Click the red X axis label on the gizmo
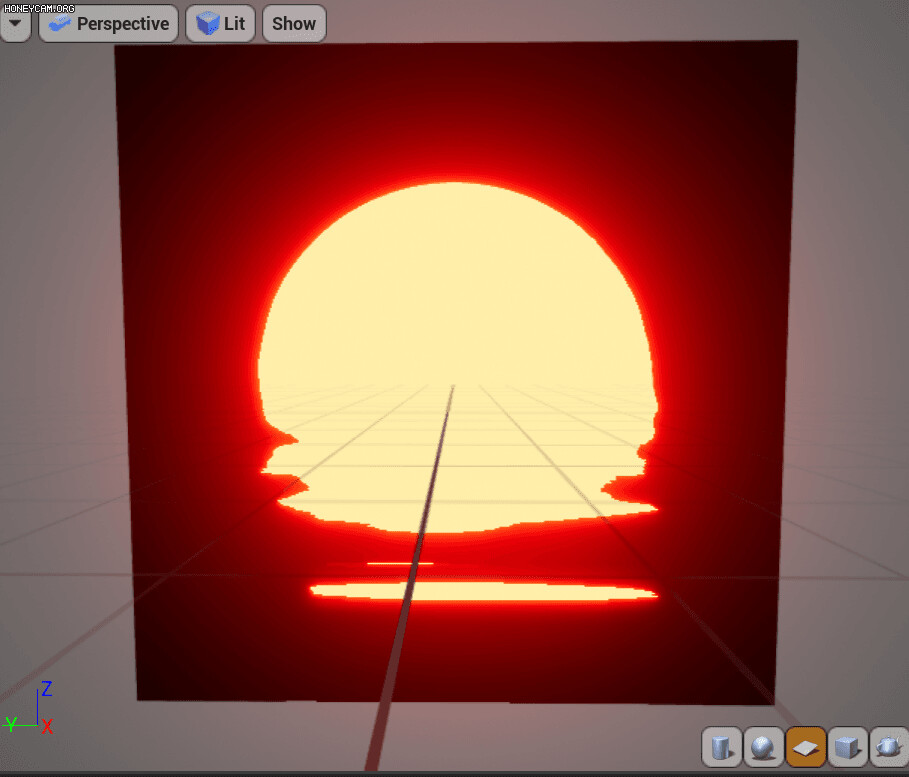 [x=46, y=728]
